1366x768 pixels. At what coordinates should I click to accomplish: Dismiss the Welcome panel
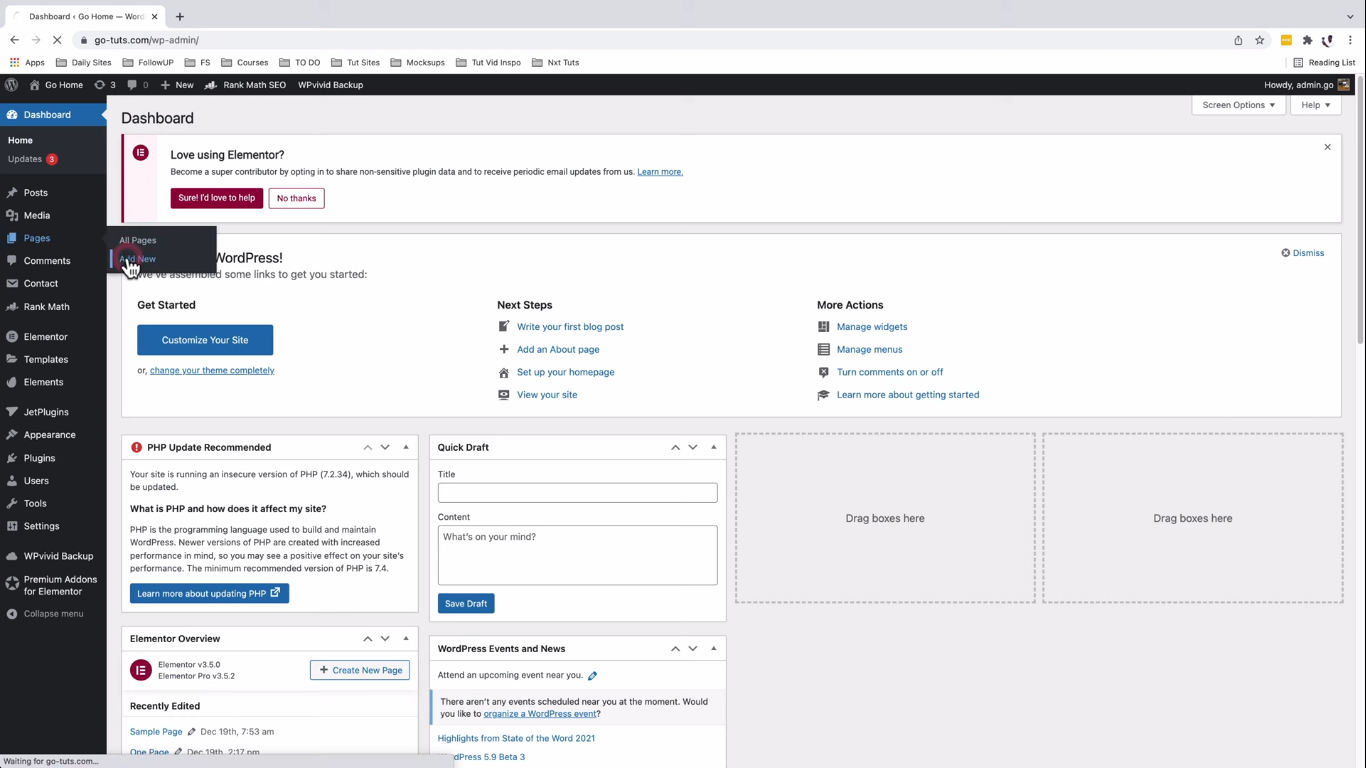coord(1303,253)
